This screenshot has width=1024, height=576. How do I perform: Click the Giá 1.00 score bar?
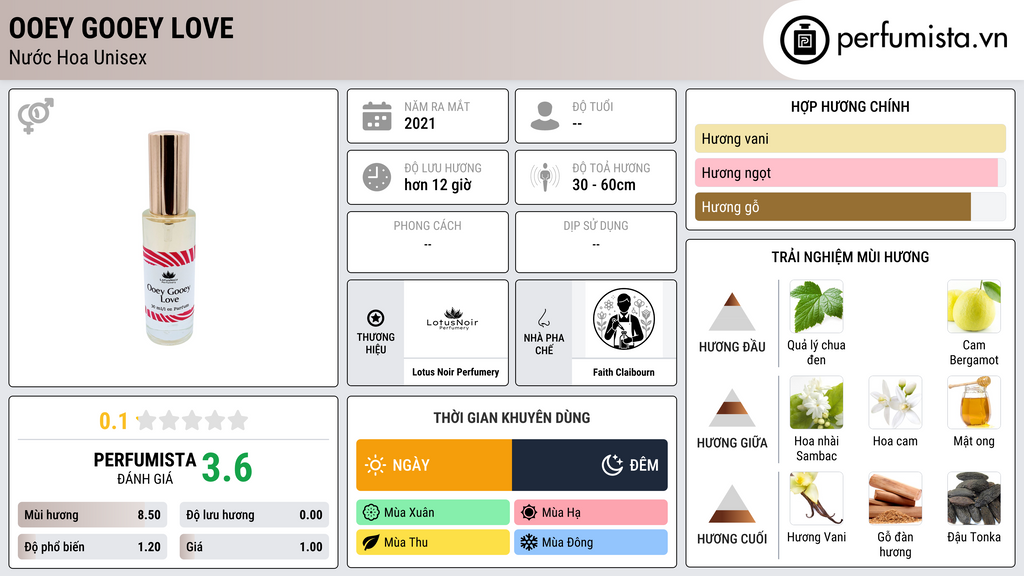click(254, 547)
